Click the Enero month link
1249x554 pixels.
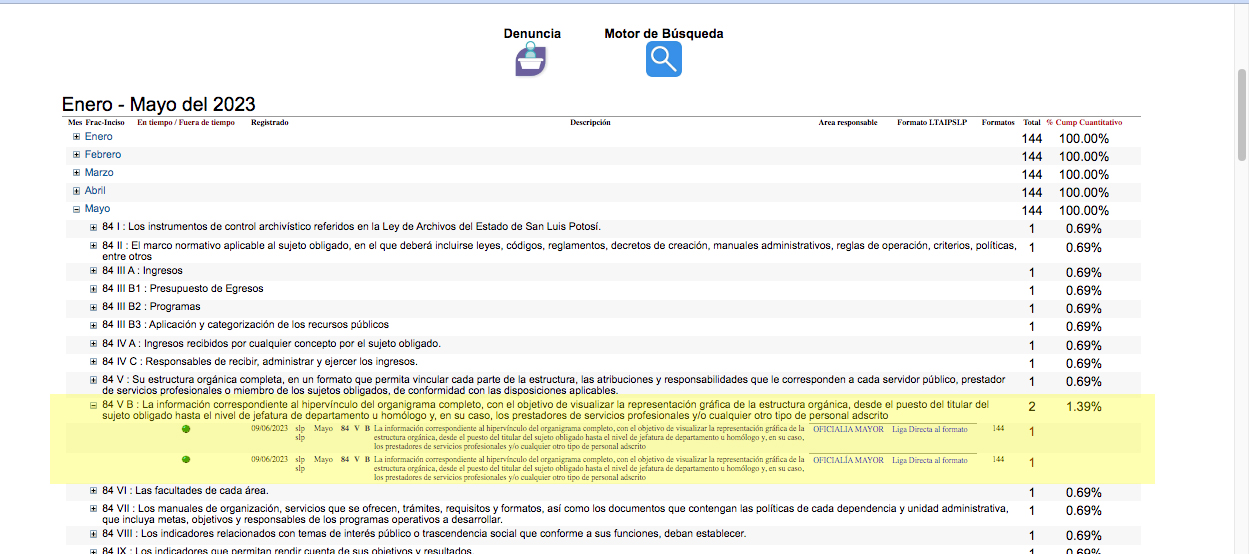[99, 137]
